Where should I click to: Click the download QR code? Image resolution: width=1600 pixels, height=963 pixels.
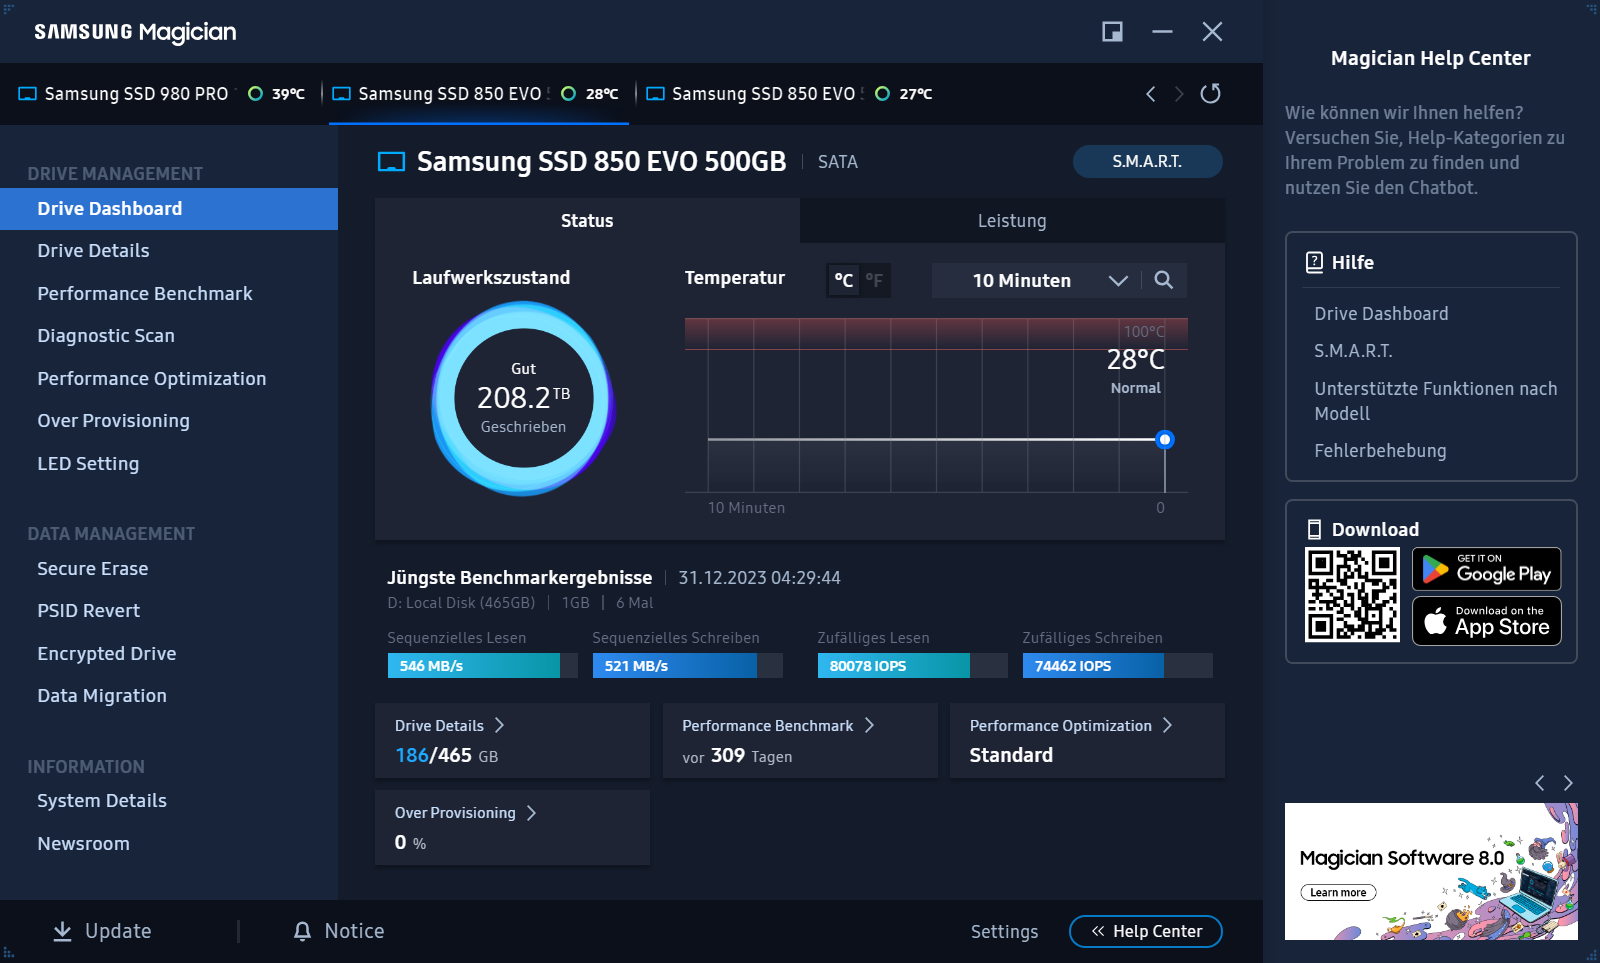(x=1352, y=595)
